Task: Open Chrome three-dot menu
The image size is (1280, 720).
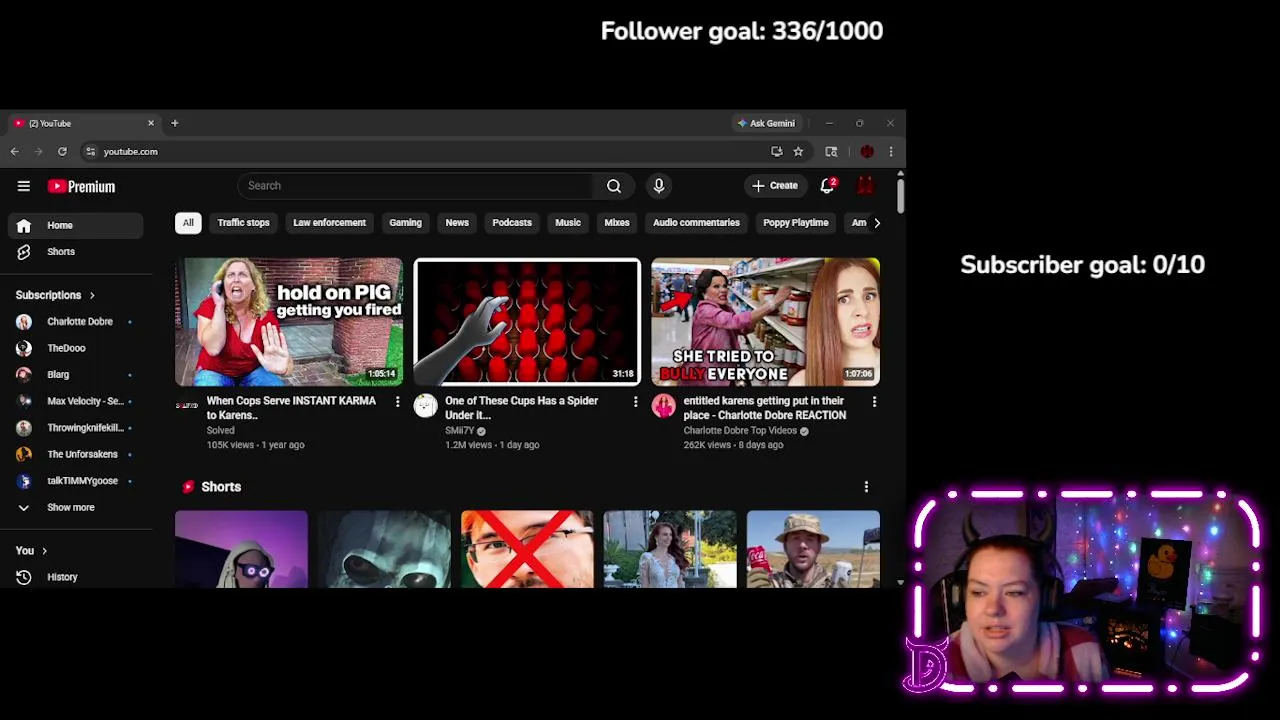Action: [891, 152]
